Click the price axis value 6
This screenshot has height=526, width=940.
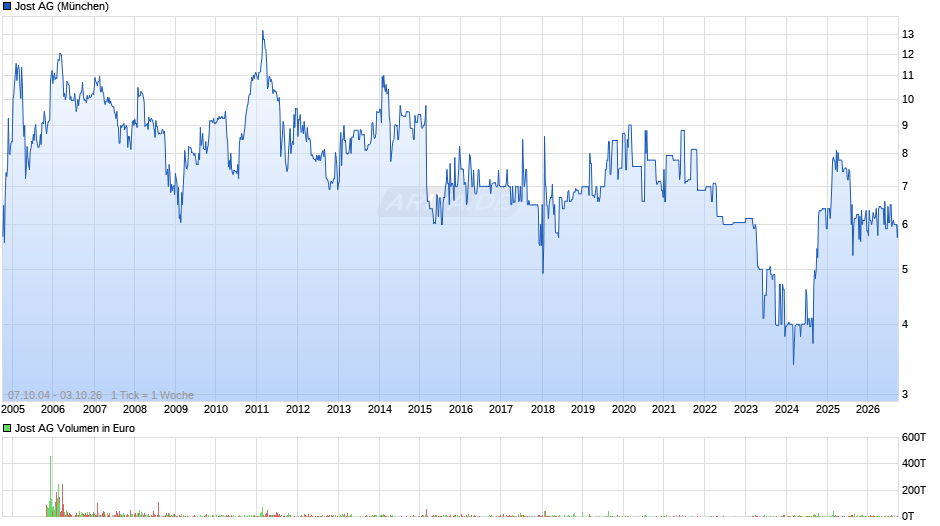click(x=905, y=224)
